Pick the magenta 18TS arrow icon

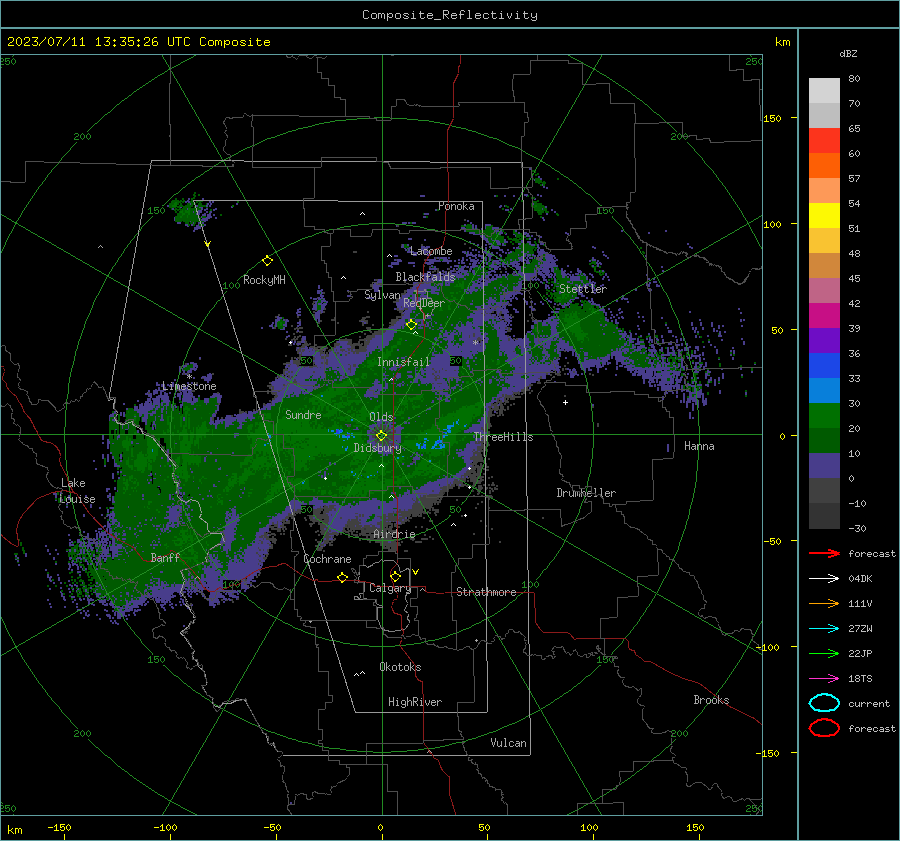coord(824,678)
